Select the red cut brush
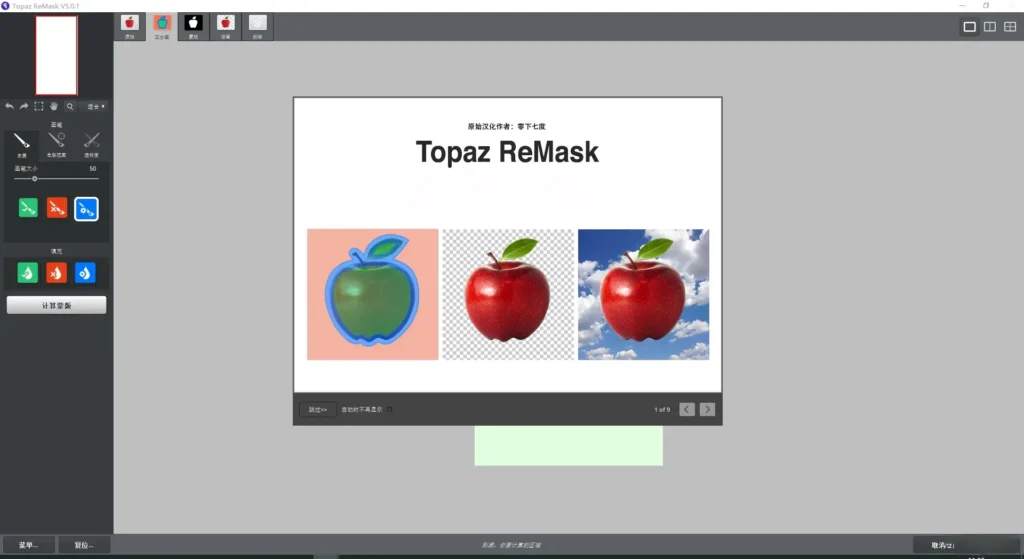Image resolution: width=1024 pixels, height=559 pixels. pyautogui.click(x=57, y=208)
